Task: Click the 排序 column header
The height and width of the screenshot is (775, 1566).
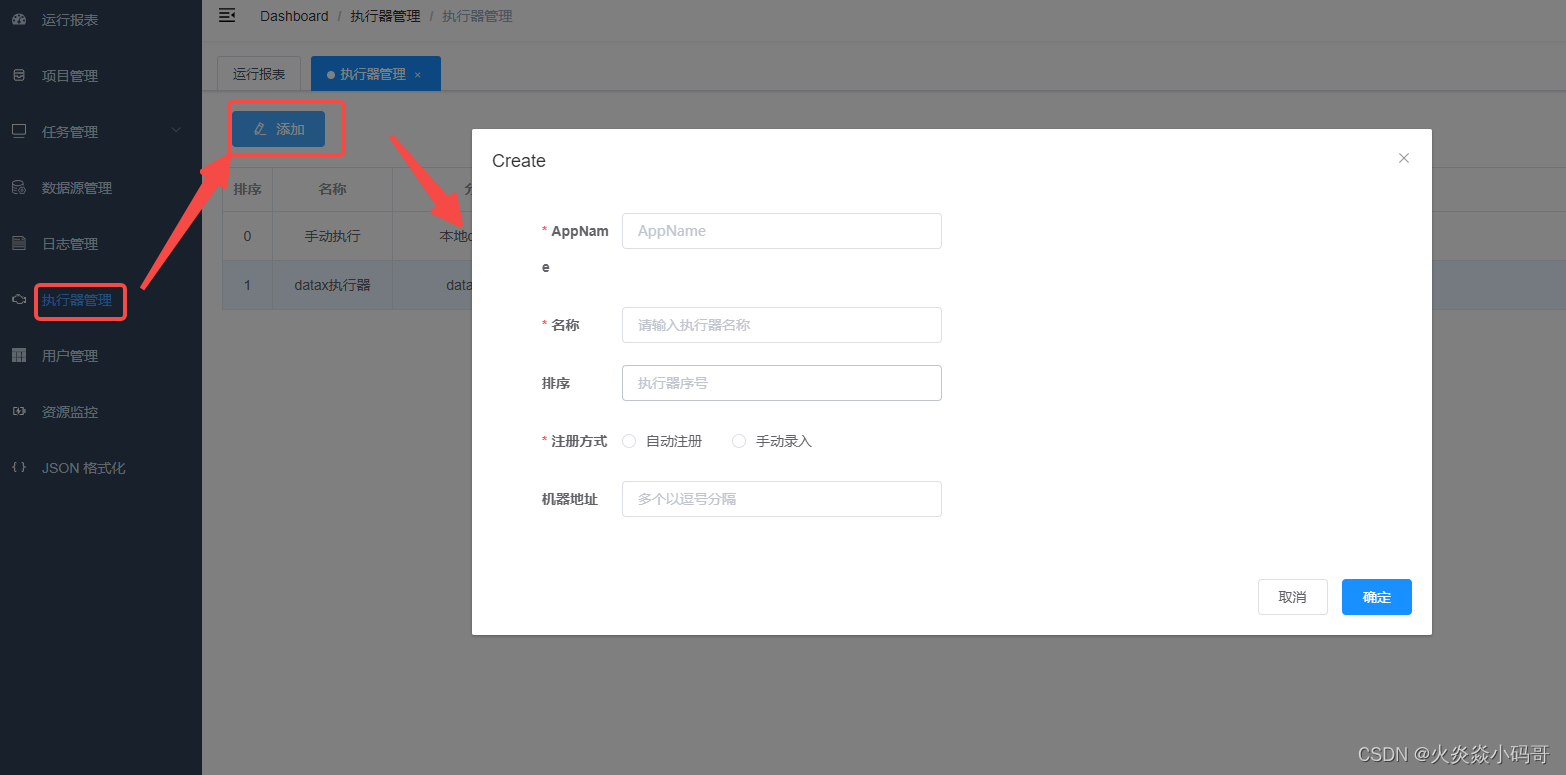Action: click(x=247, y=189)
